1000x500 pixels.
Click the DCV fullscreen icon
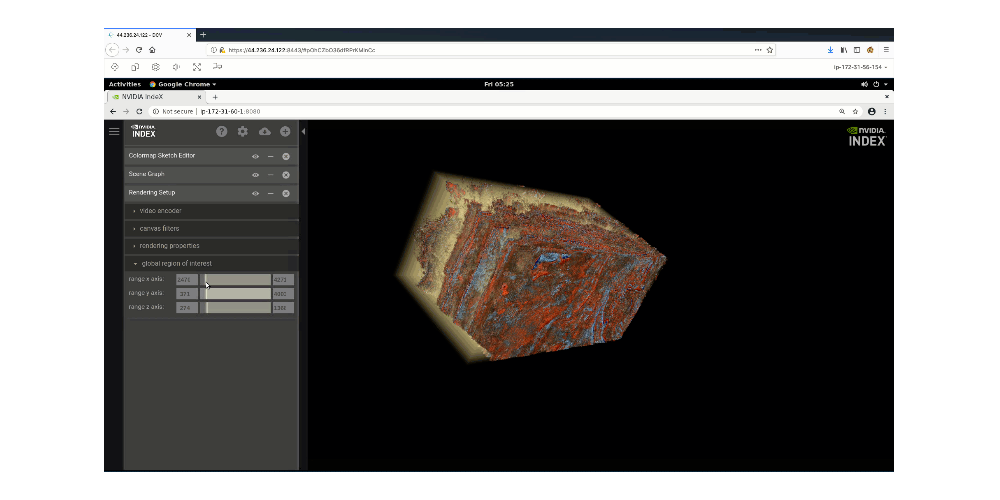[x=197, y=67]
